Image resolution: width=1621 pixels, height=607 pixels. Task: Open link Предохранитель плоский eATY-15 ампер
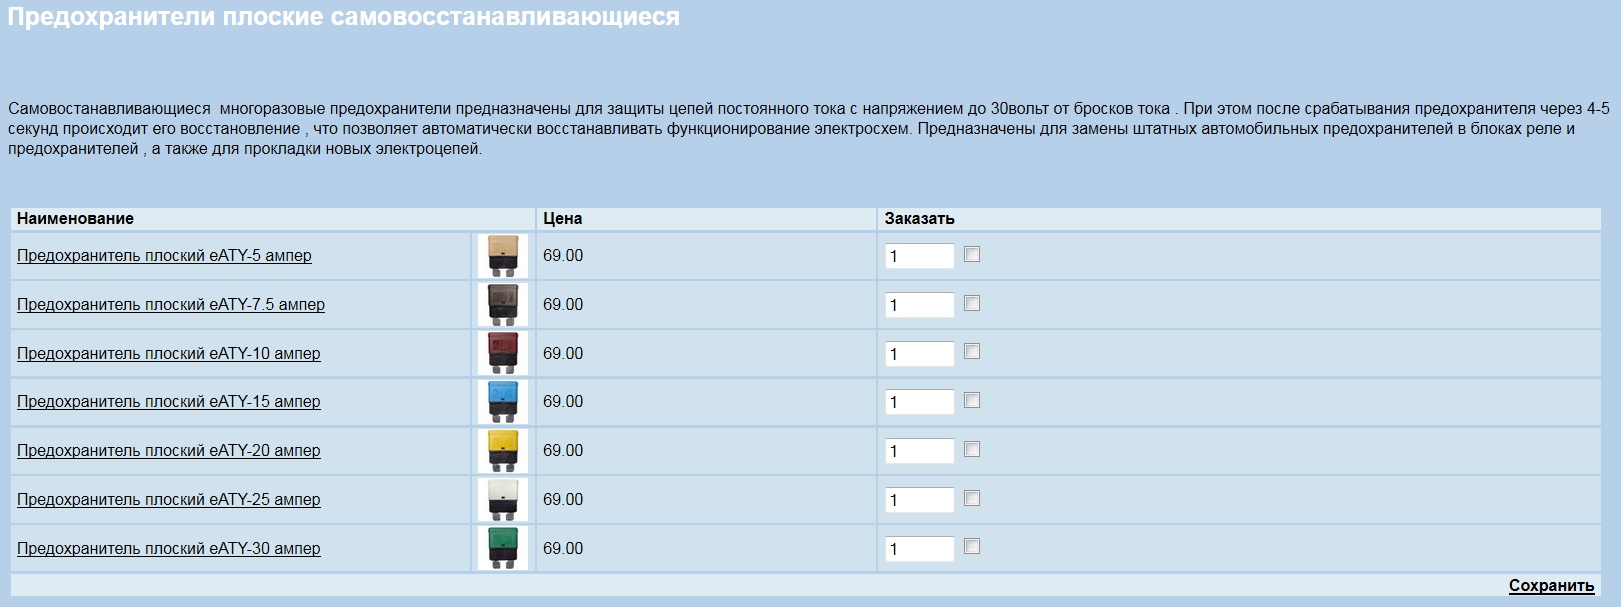(x=169, y=402)
